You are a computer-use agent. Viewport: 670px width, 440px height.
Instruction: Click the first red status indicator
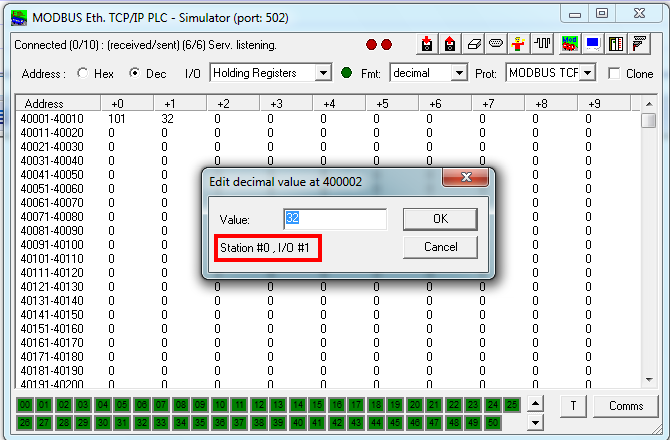371,44
